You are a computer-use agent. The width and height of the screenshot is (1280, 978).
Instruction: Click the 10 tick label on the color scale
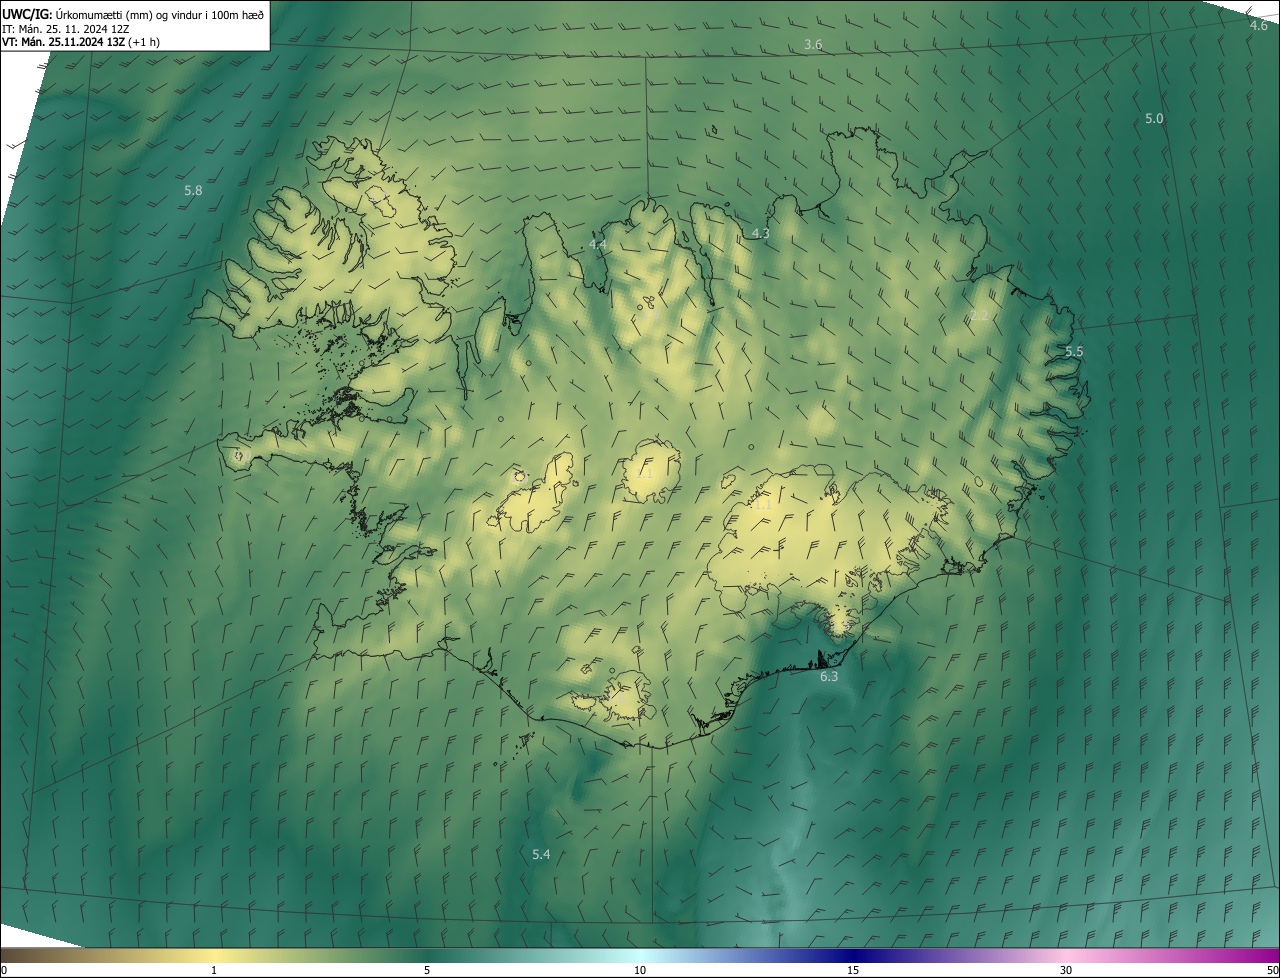pos(640,970)
